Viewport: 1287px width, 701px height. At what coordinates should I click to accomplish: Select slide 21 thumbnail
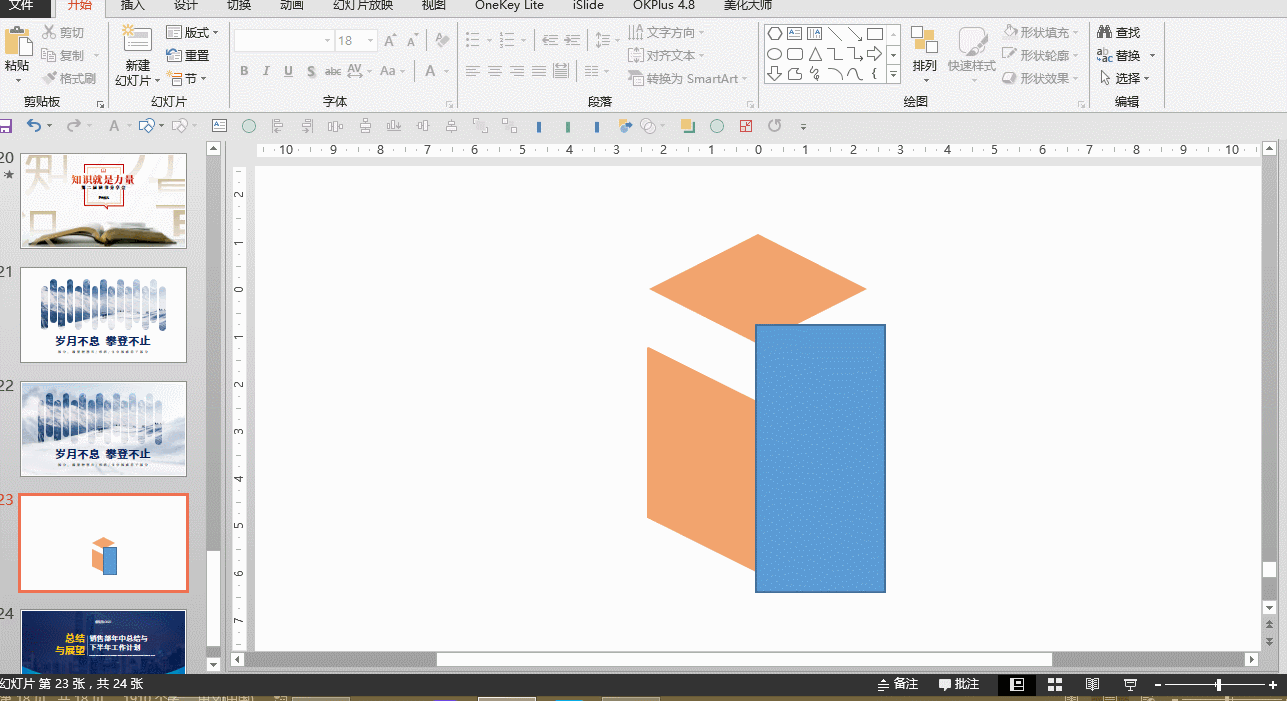[103, 315]
